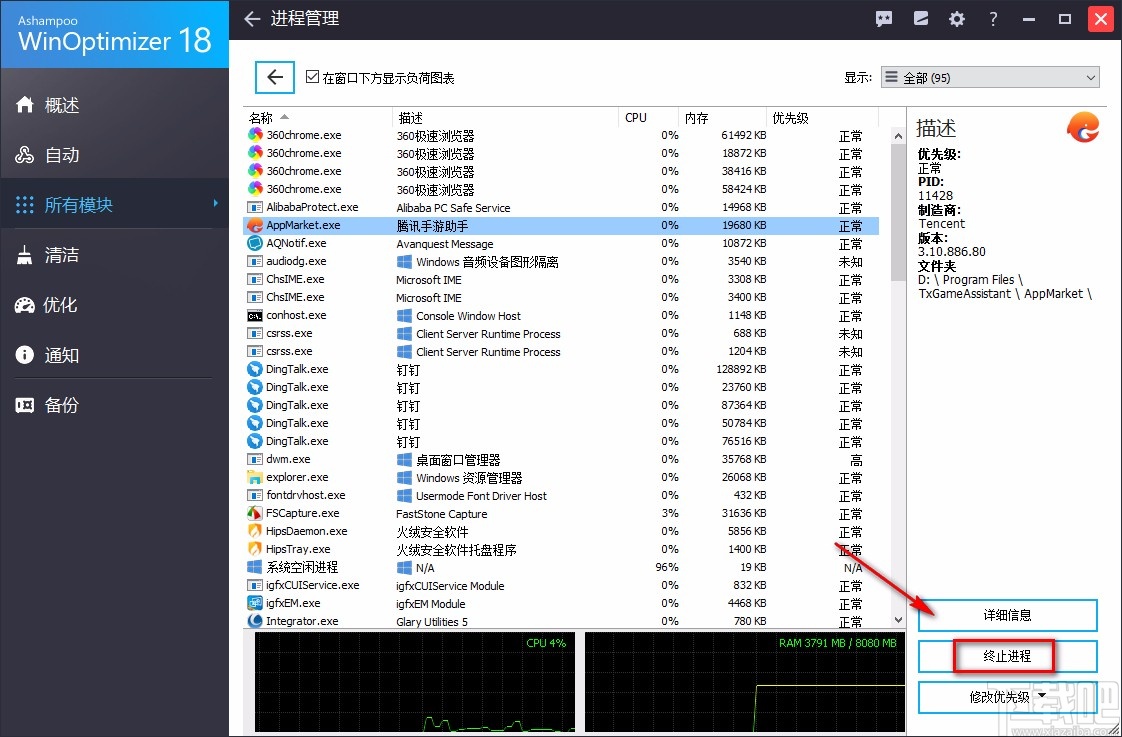The image size is (1122, 737).
Task: Select the Integrator.exe icon
Action: coord(255,621)
